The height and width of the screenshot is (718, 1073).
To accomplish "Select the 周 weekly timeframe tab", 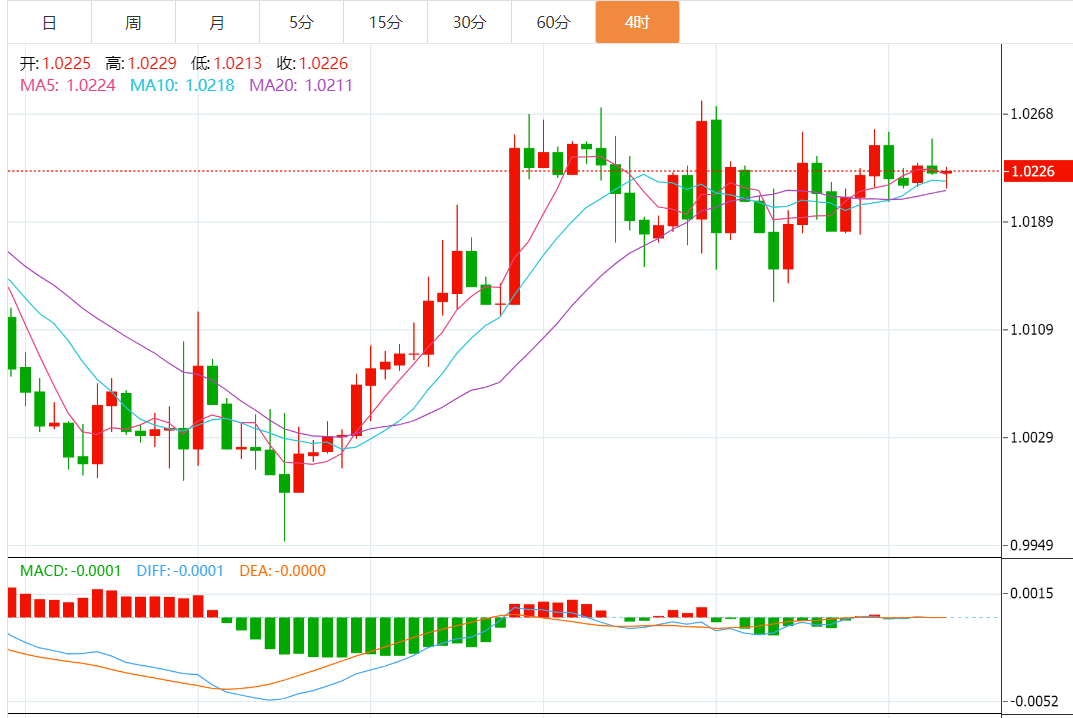I will point(133,23).
